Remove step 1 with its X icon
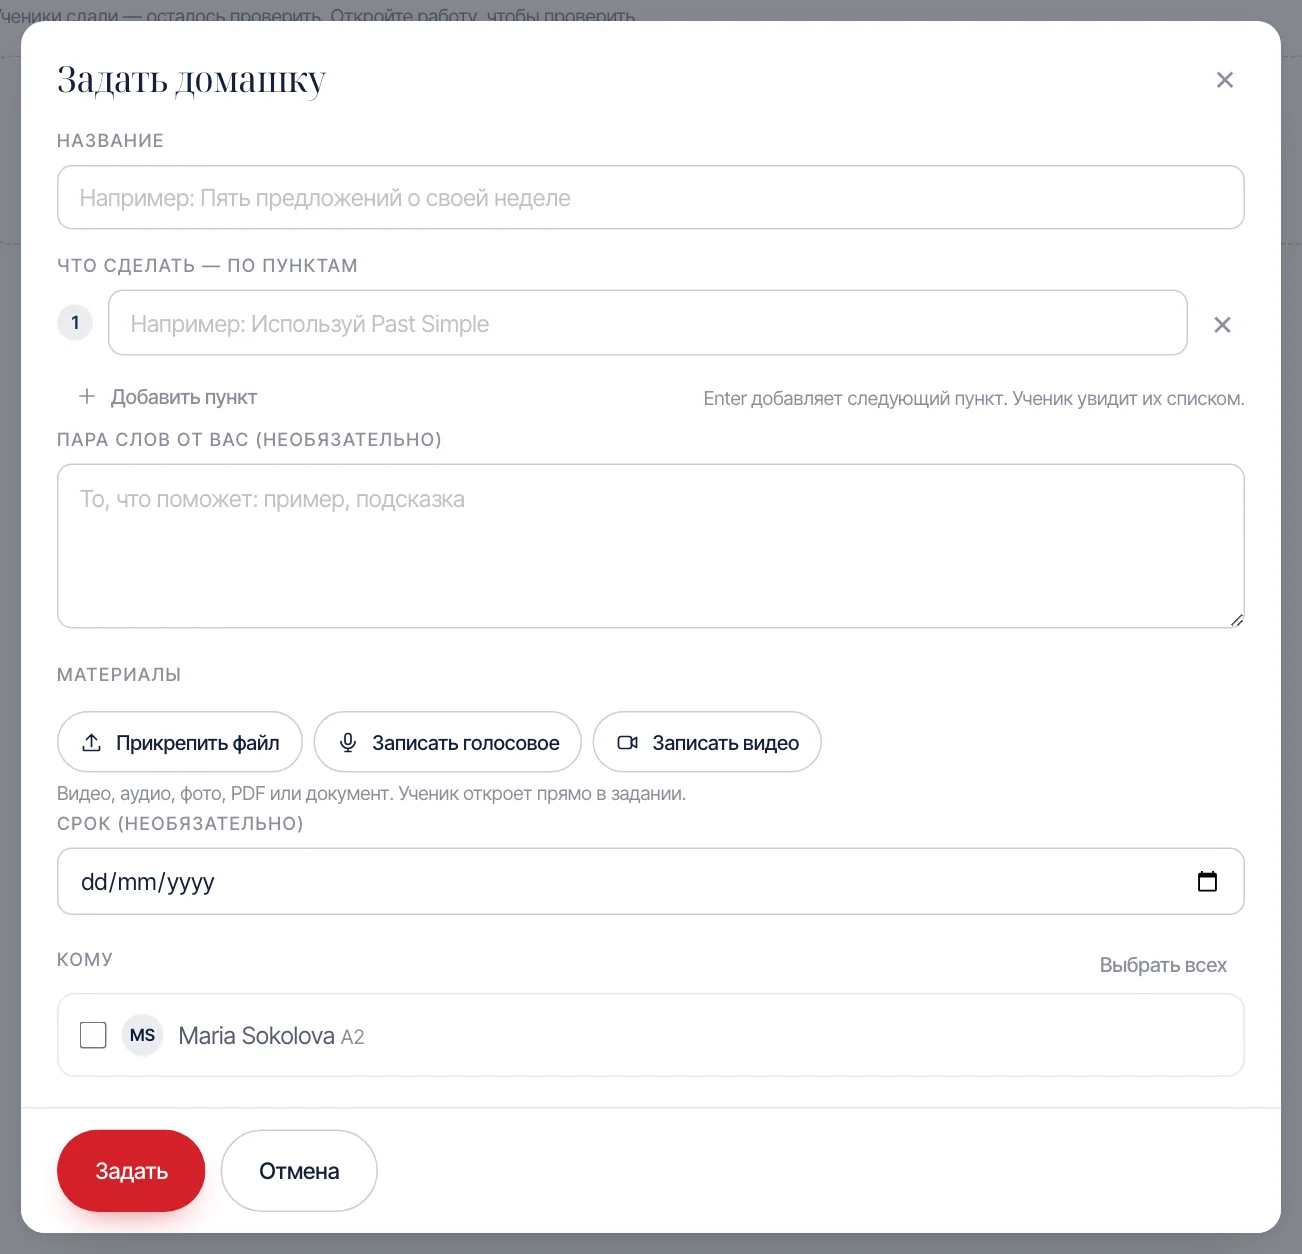The image size is (1302, 1254). [1222, 324]
